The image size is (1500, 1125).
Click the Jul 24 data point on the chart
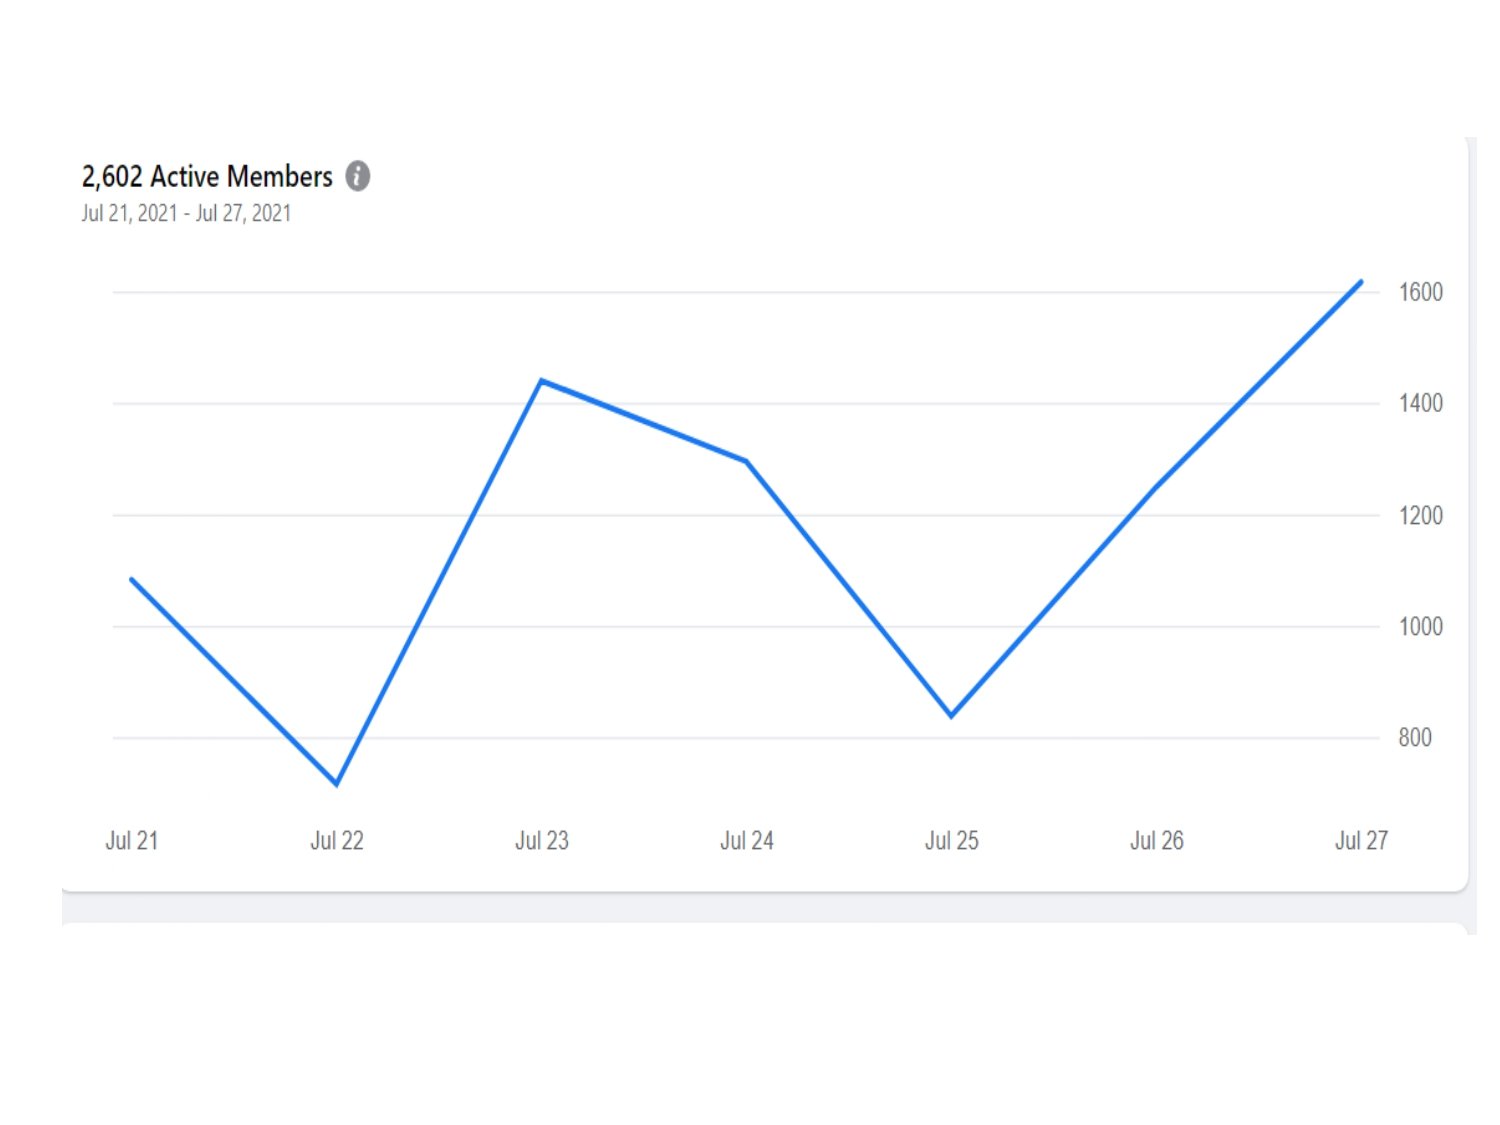[x=746, y=461]
